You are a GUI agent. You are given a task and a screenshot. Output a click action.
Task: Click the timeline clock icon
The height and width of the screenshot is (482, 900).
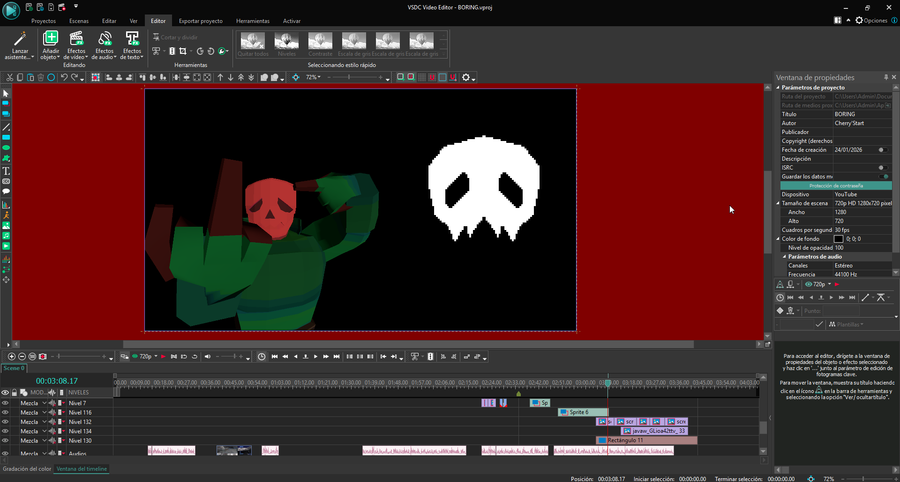coord(262,356)
